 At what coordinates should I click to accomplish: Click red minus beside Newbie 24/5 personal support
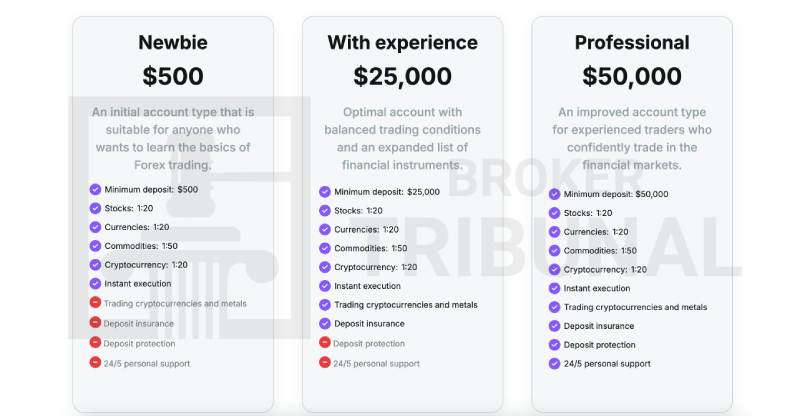coord(95,362)
